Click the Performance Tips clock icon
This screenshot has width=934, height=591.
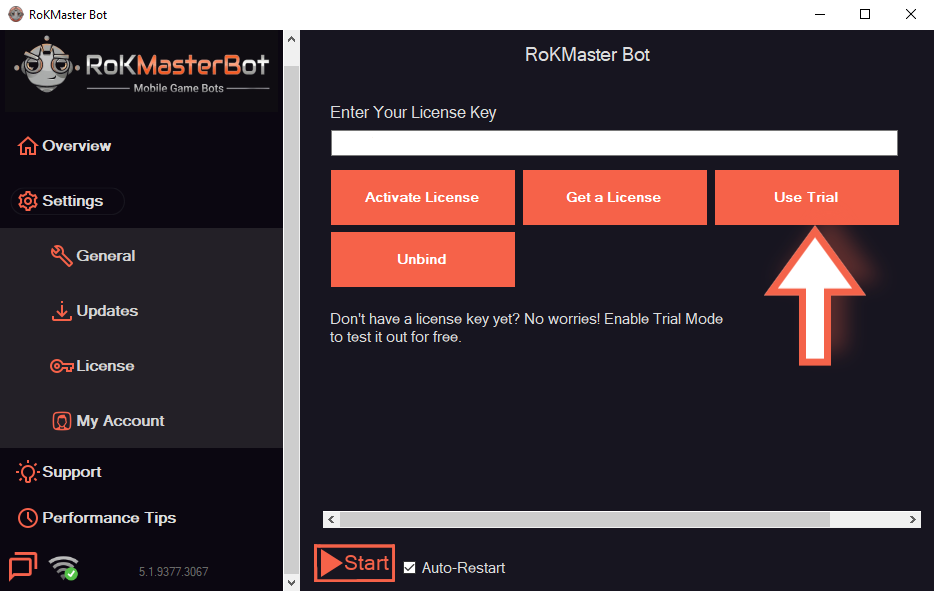tap(27, 518)
